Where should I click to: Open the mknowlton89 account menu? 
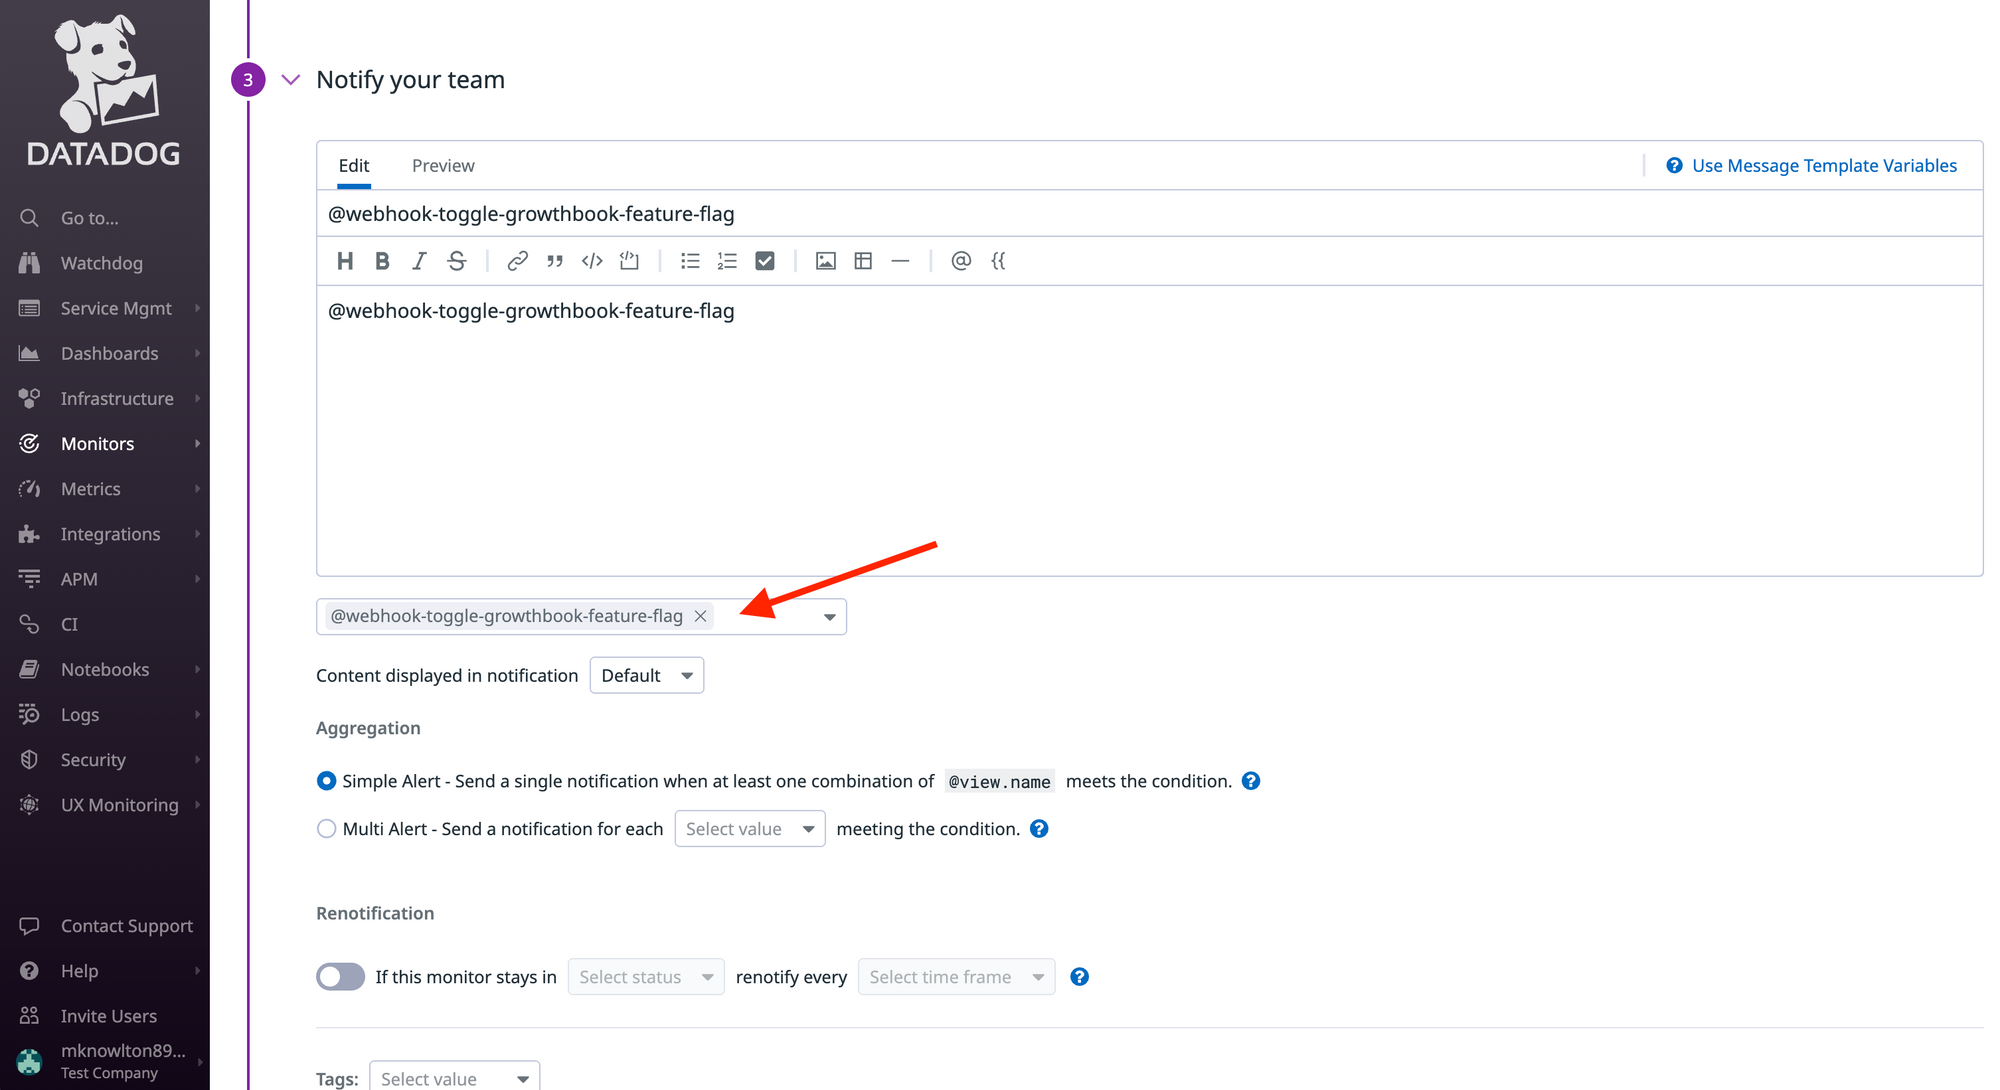tap(105, 1061)
